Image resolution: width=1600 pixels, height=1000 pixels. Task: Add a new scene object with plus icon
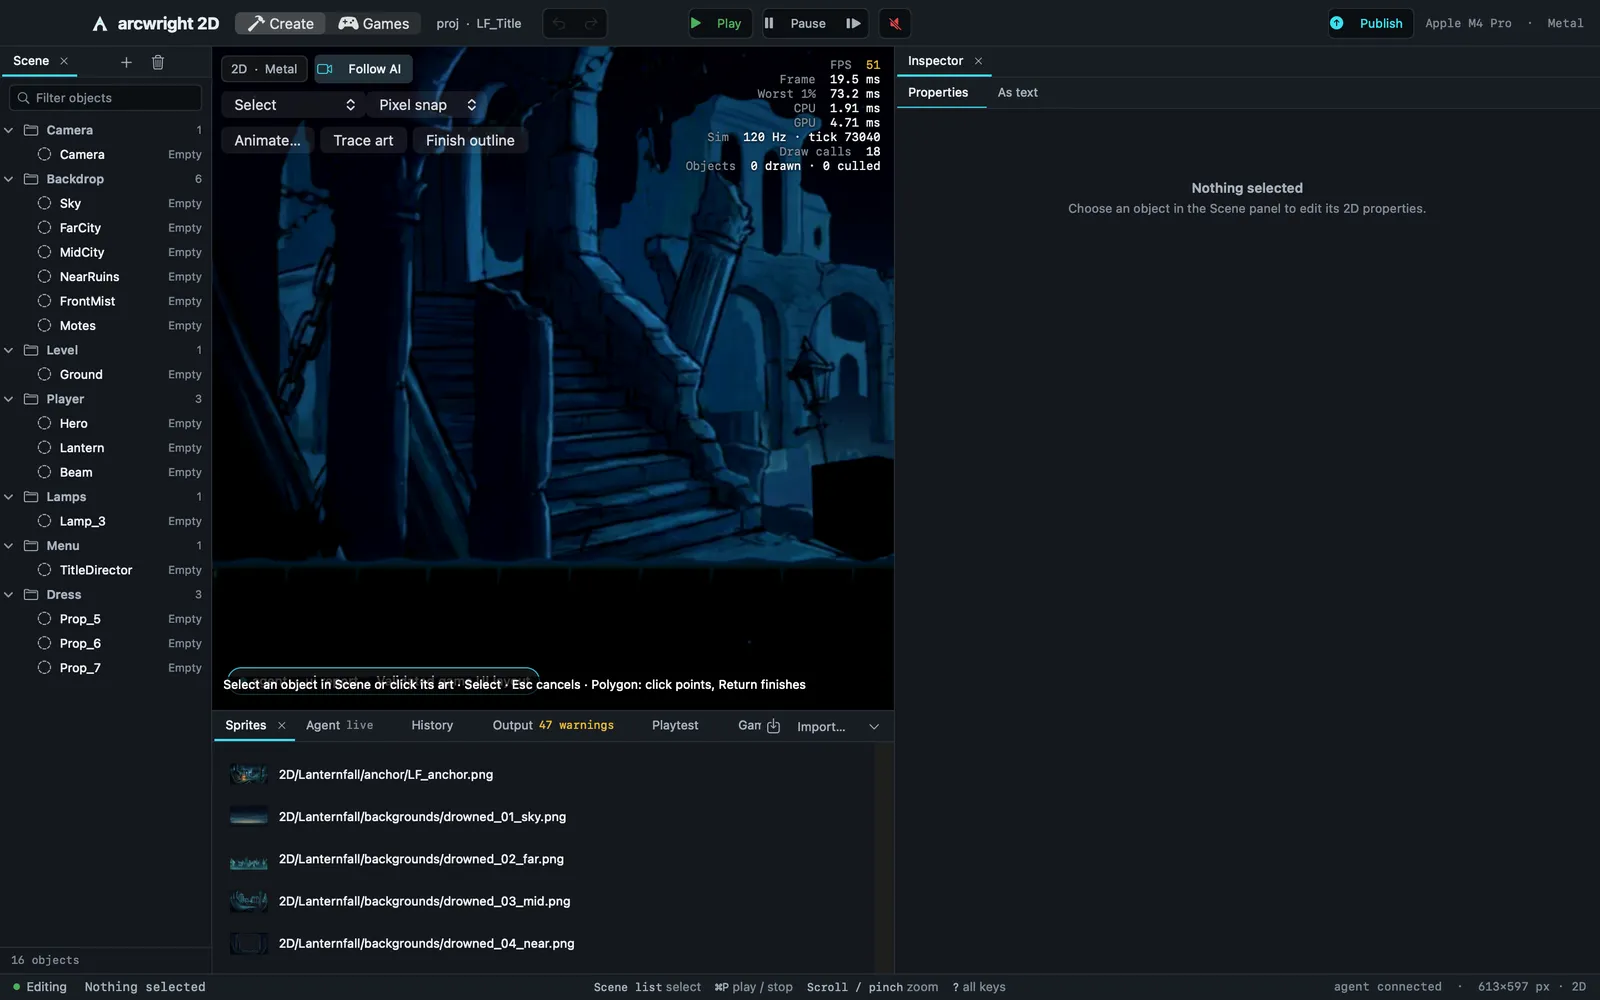126,62
